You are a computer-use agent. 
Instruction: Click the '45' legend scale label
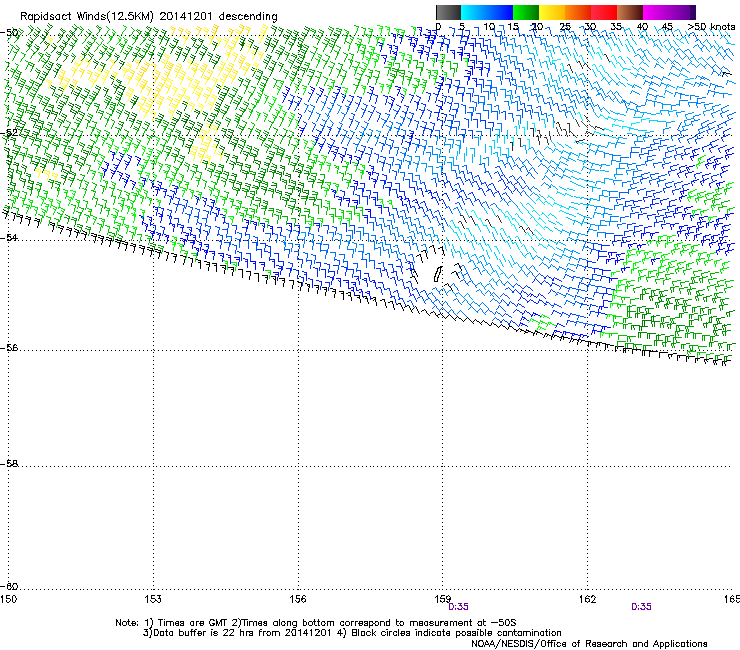667,27
